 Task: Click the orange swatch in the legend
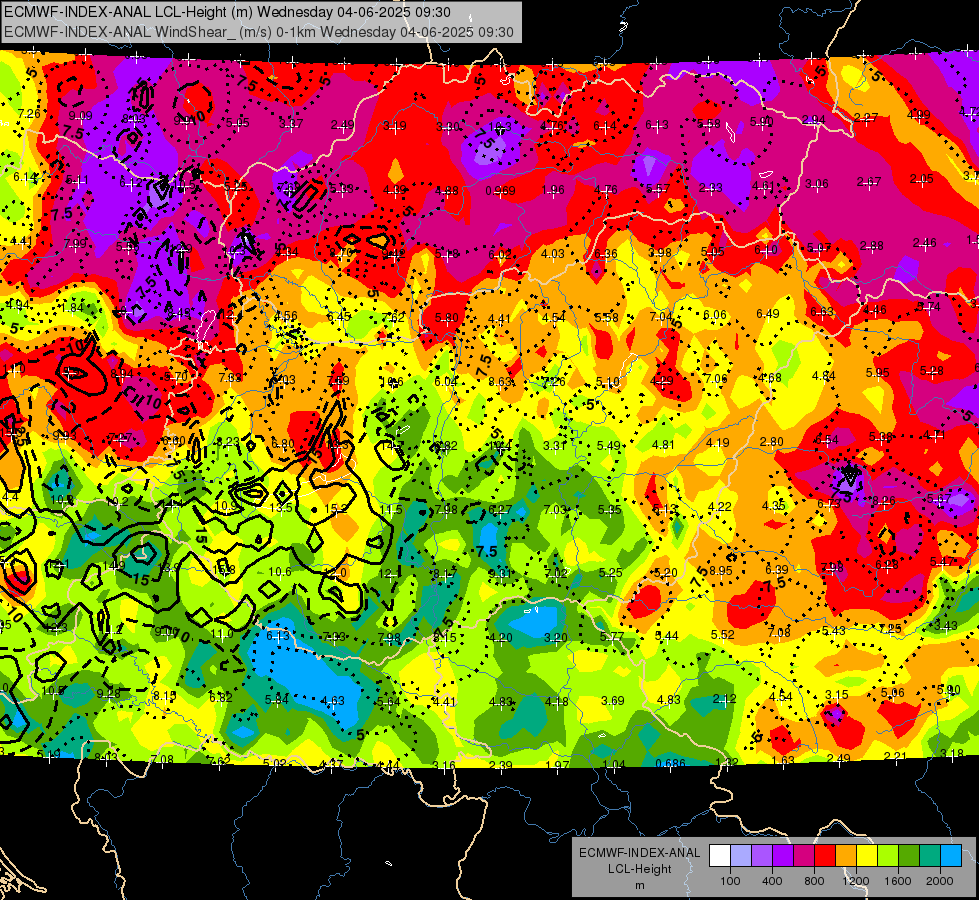(x=846, y=856)
